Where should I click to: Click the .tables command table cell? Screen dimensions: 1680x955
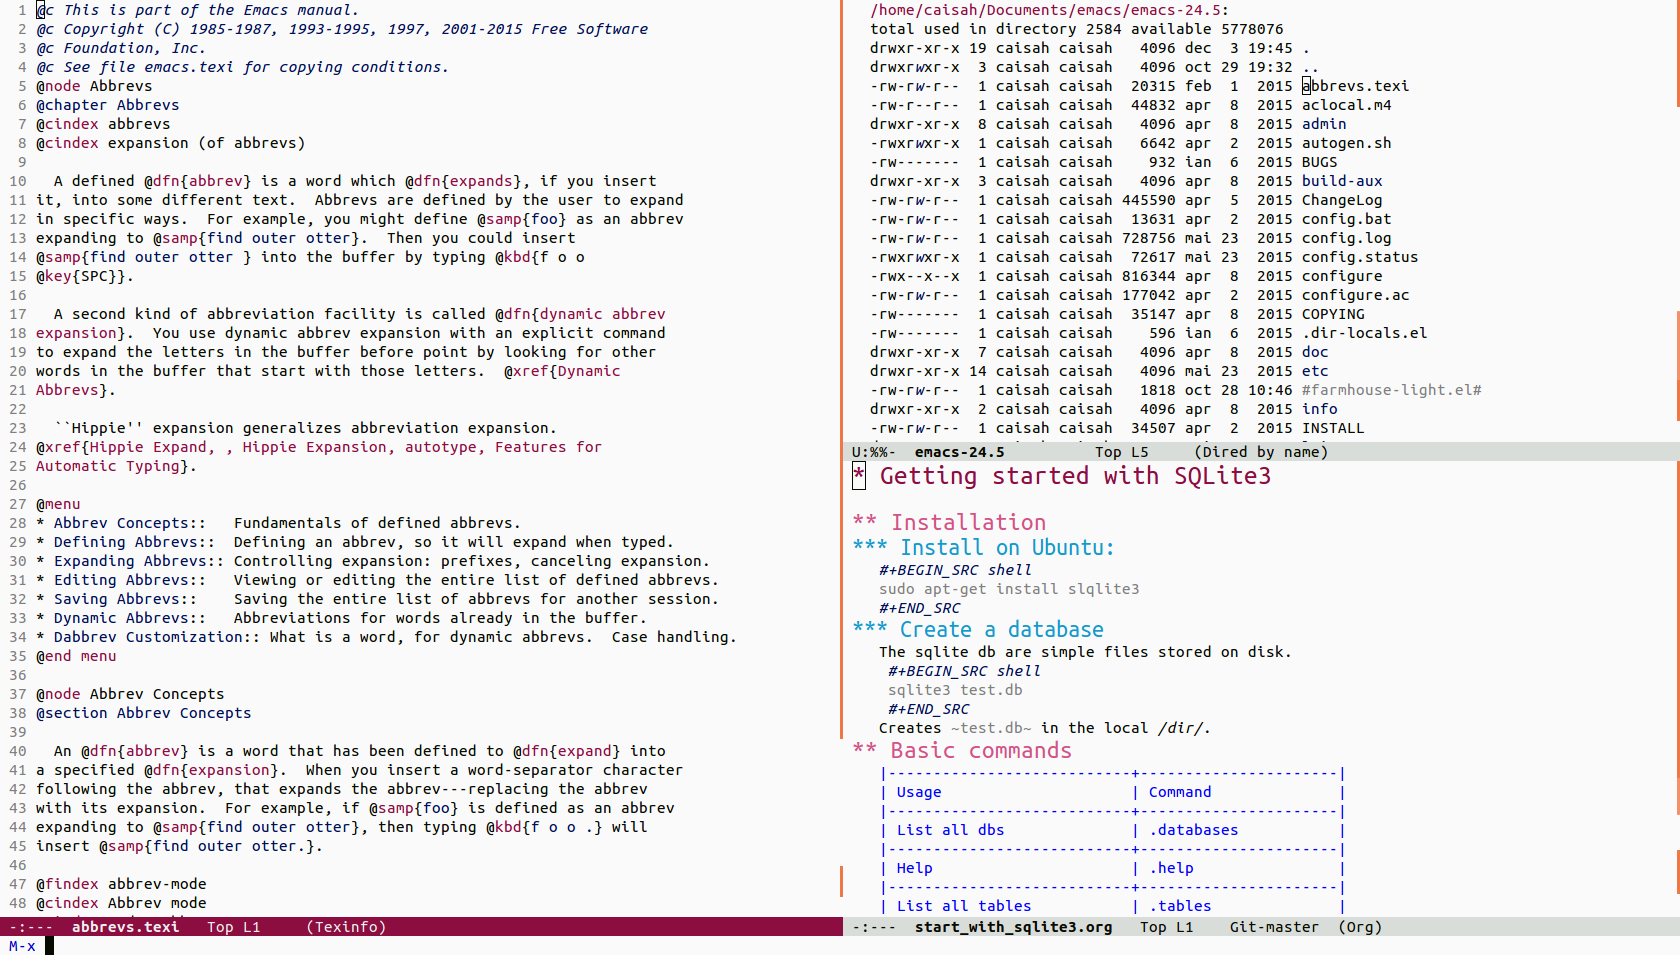click(1180, 906)
